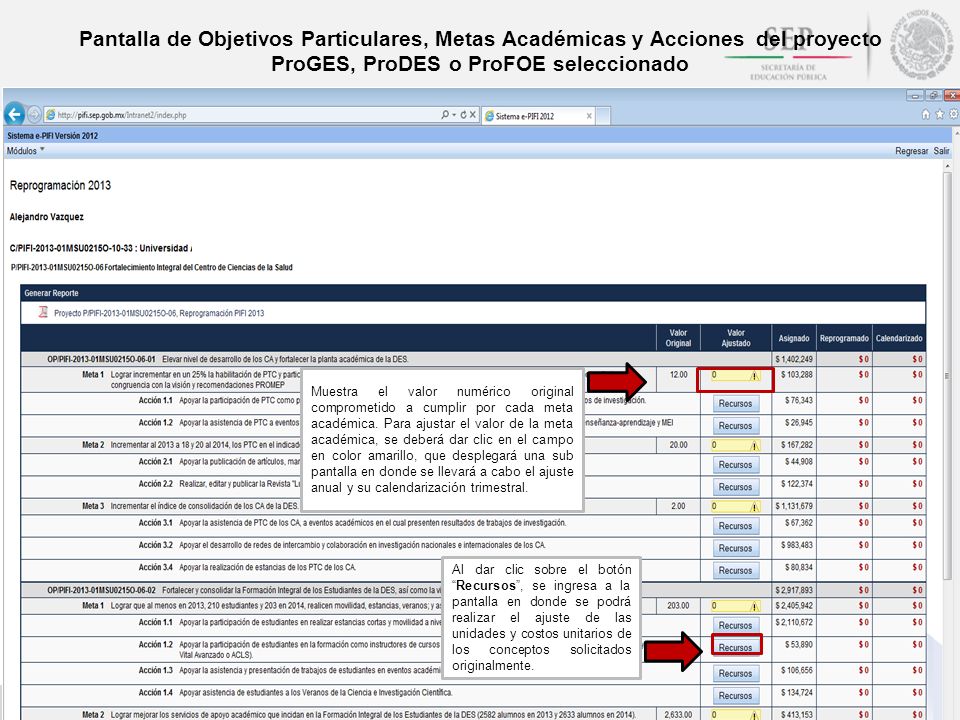960x720 pixels.
Task: Click the $ 1,402,249 assigned amount
Action: [x=794, y=359]
